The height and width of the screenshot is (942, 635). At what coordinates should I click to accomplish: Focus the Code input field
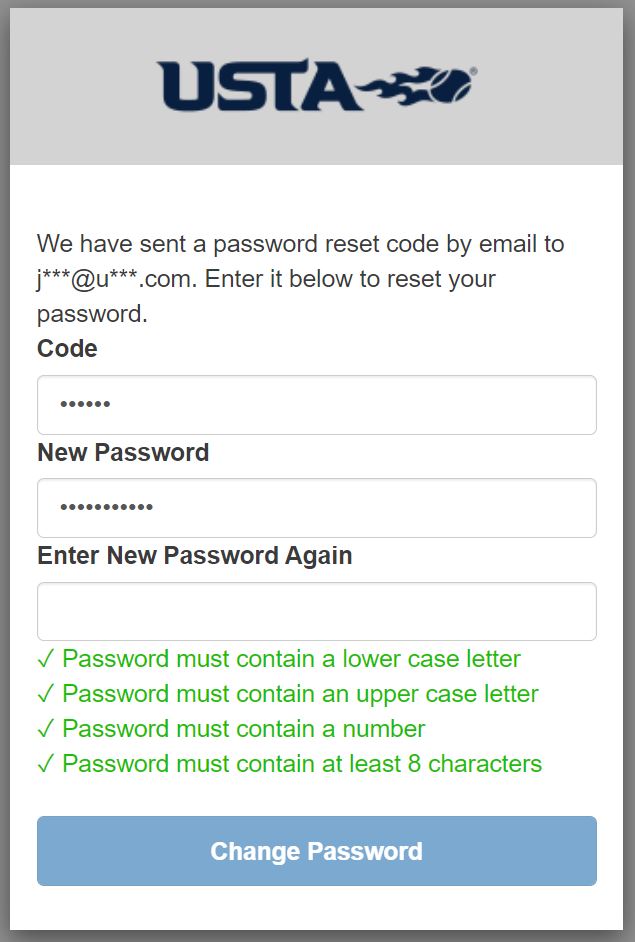click(317, 405)
